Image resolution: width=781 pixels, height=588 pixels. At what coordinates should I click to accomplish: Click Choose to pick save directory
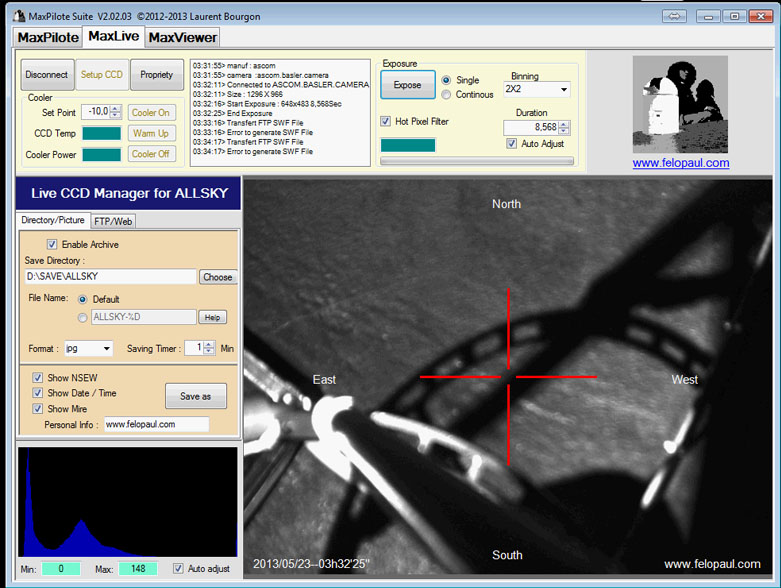(218, 277)
